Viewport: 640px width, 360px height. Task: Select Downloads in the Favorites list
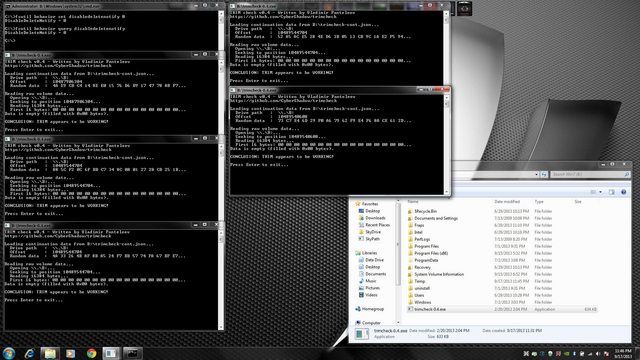(375, 218)
